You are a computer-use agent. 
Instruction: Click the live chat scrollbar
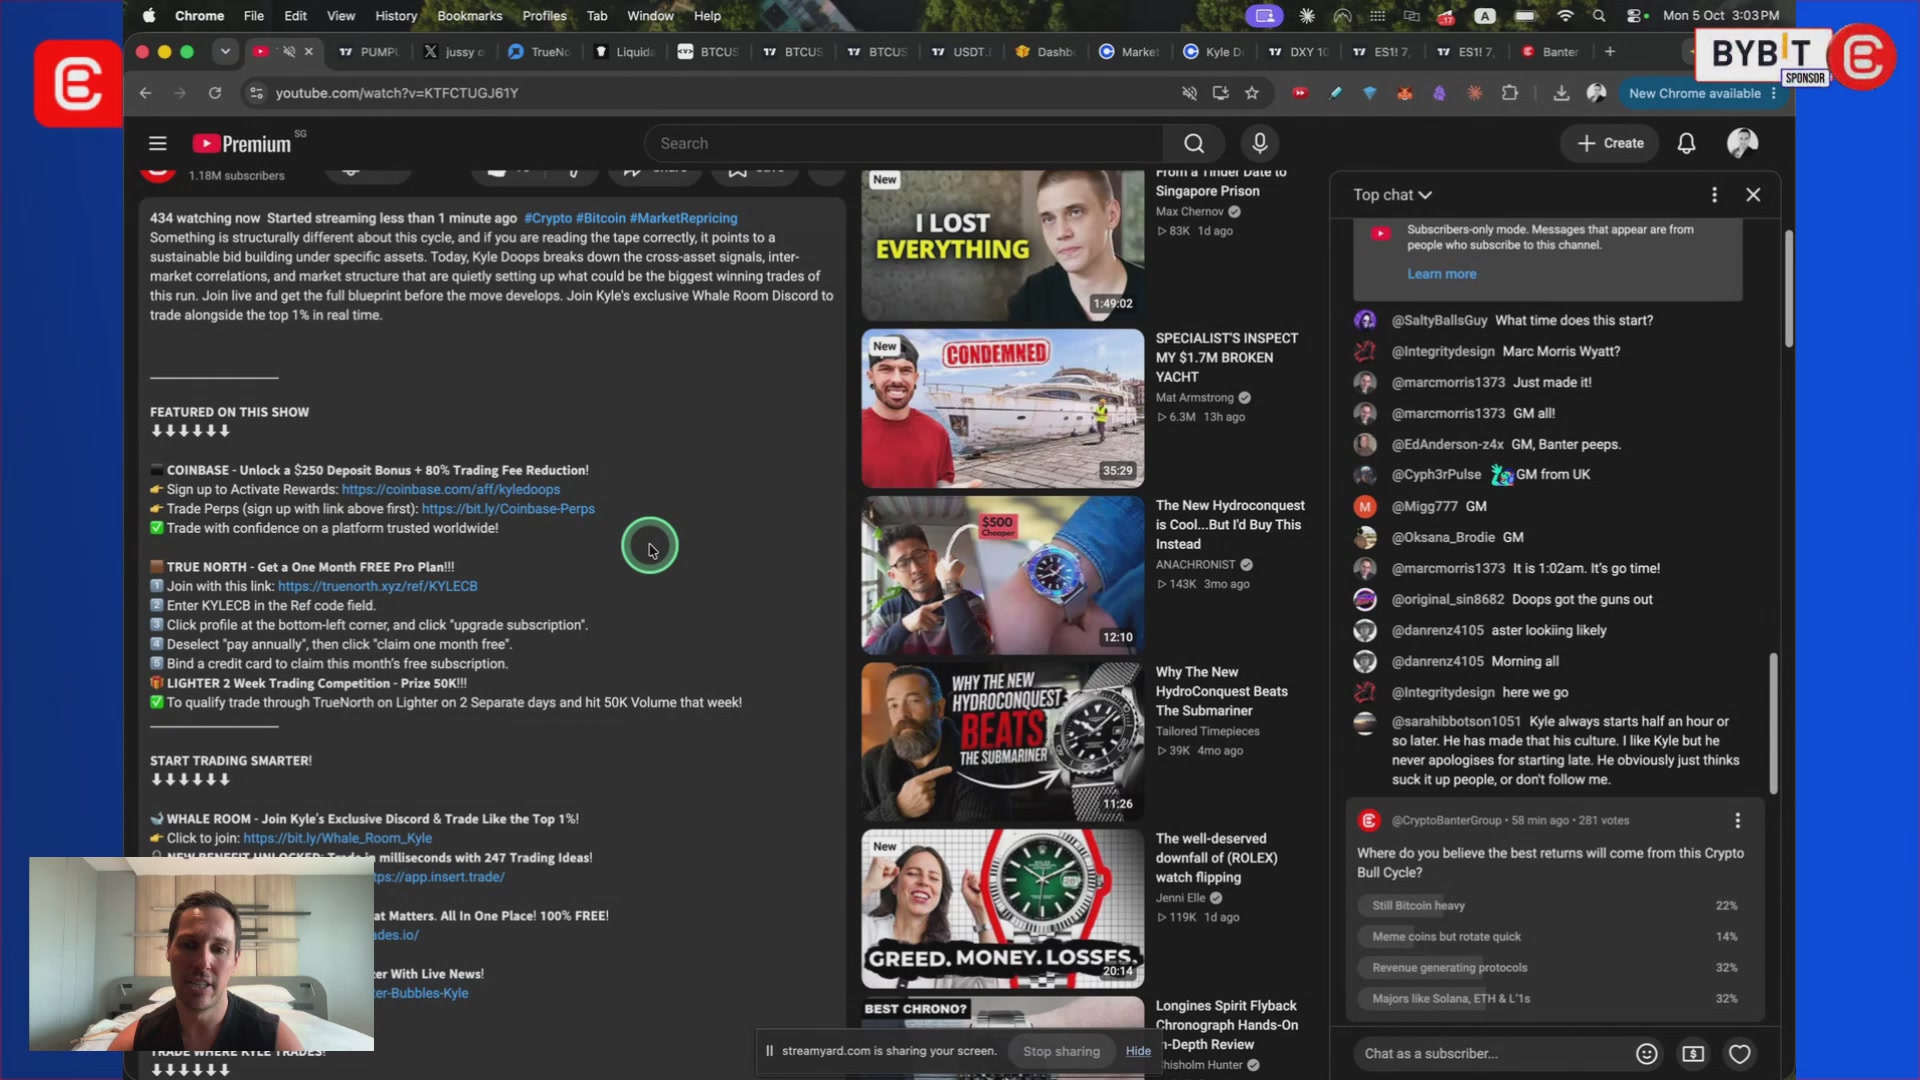1774,723
